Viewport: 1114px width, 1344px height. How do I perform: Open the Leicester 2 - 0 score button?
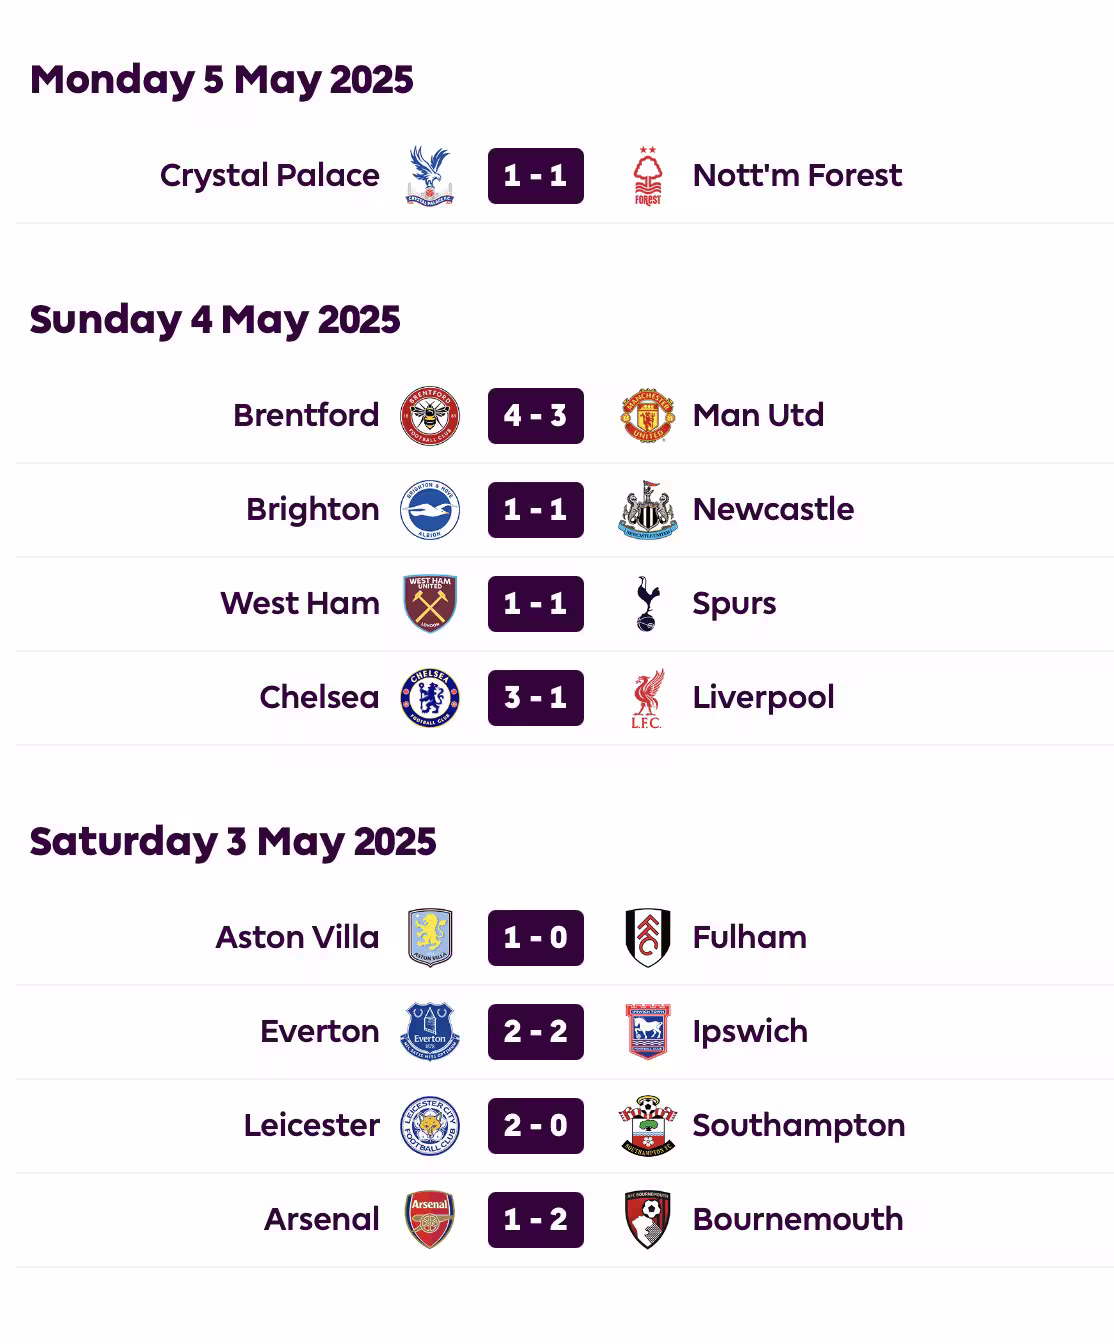(536, 1126)
